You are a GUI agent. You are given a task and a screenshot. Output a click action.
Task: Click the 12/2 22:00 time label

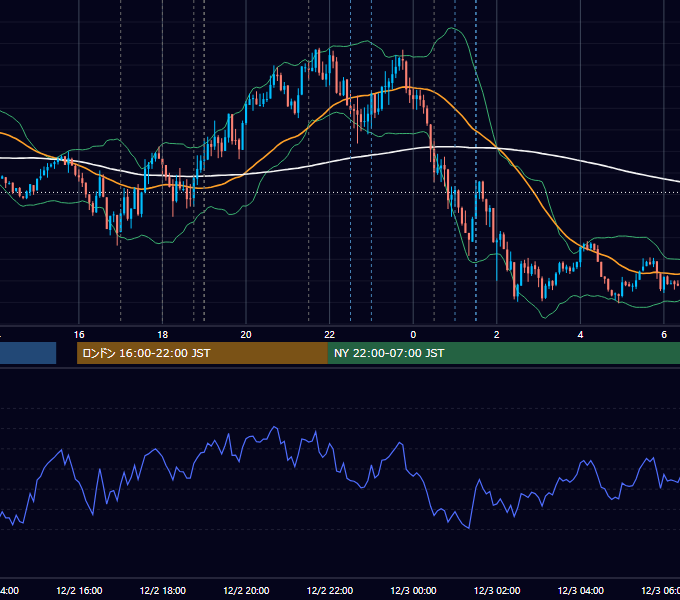(x=330, y=590)
